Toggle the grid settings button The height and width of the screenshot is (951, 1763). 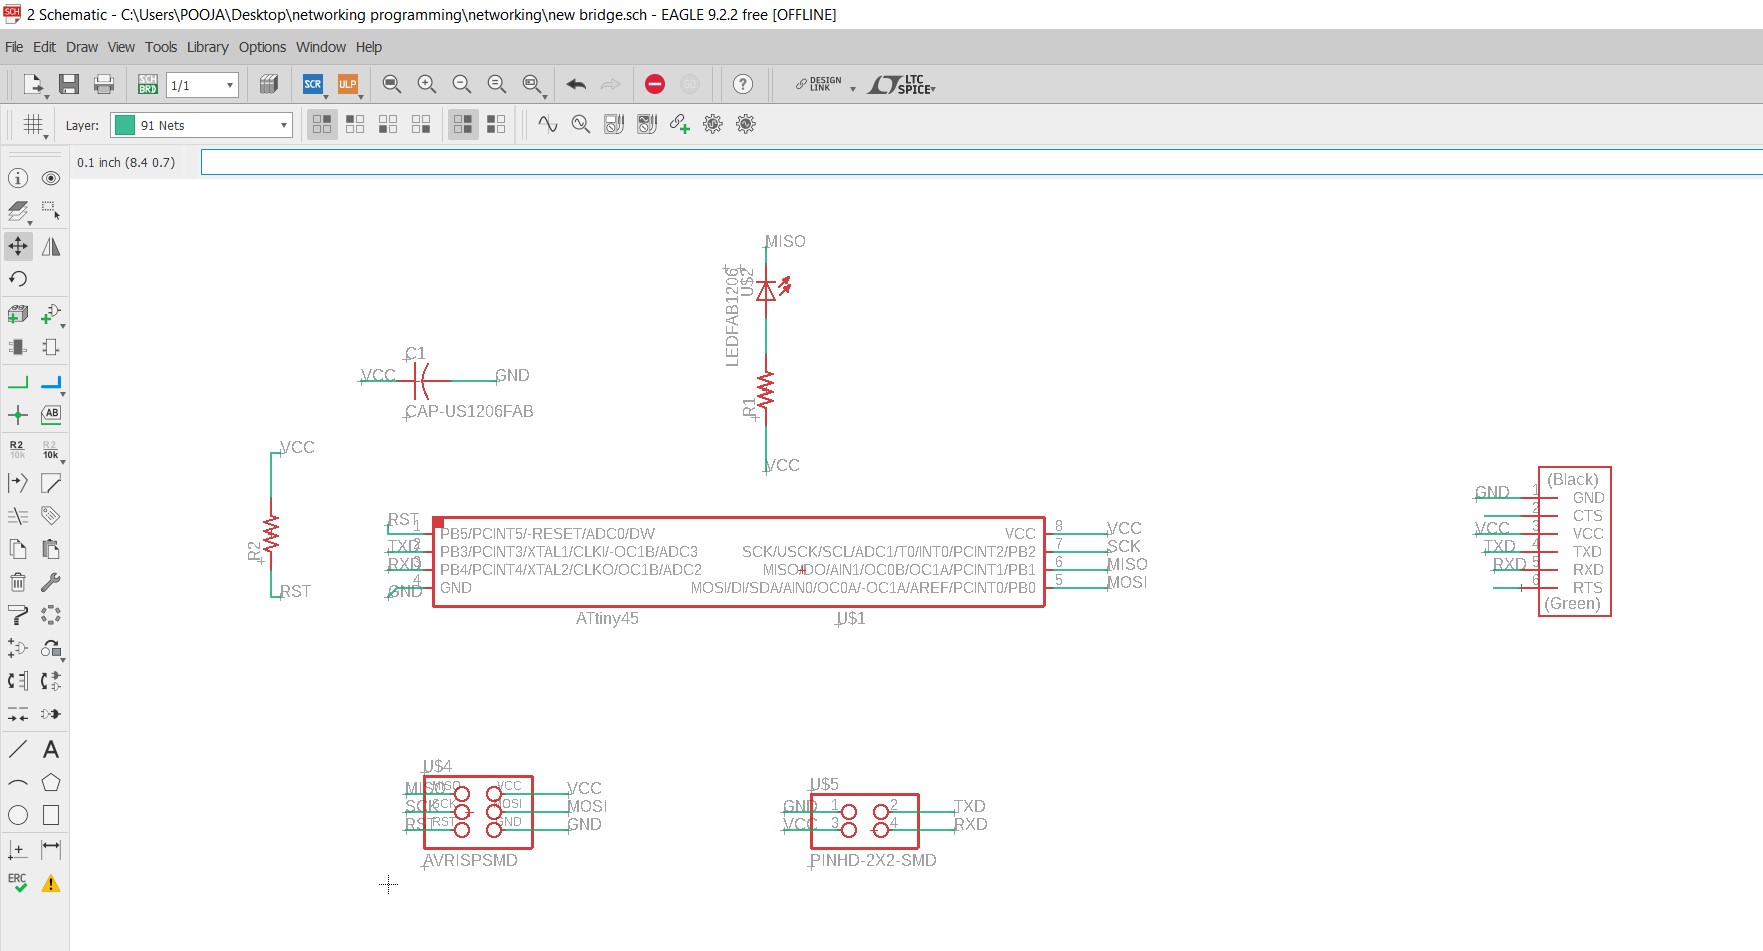pyautogui.click(x=34, y=125)
